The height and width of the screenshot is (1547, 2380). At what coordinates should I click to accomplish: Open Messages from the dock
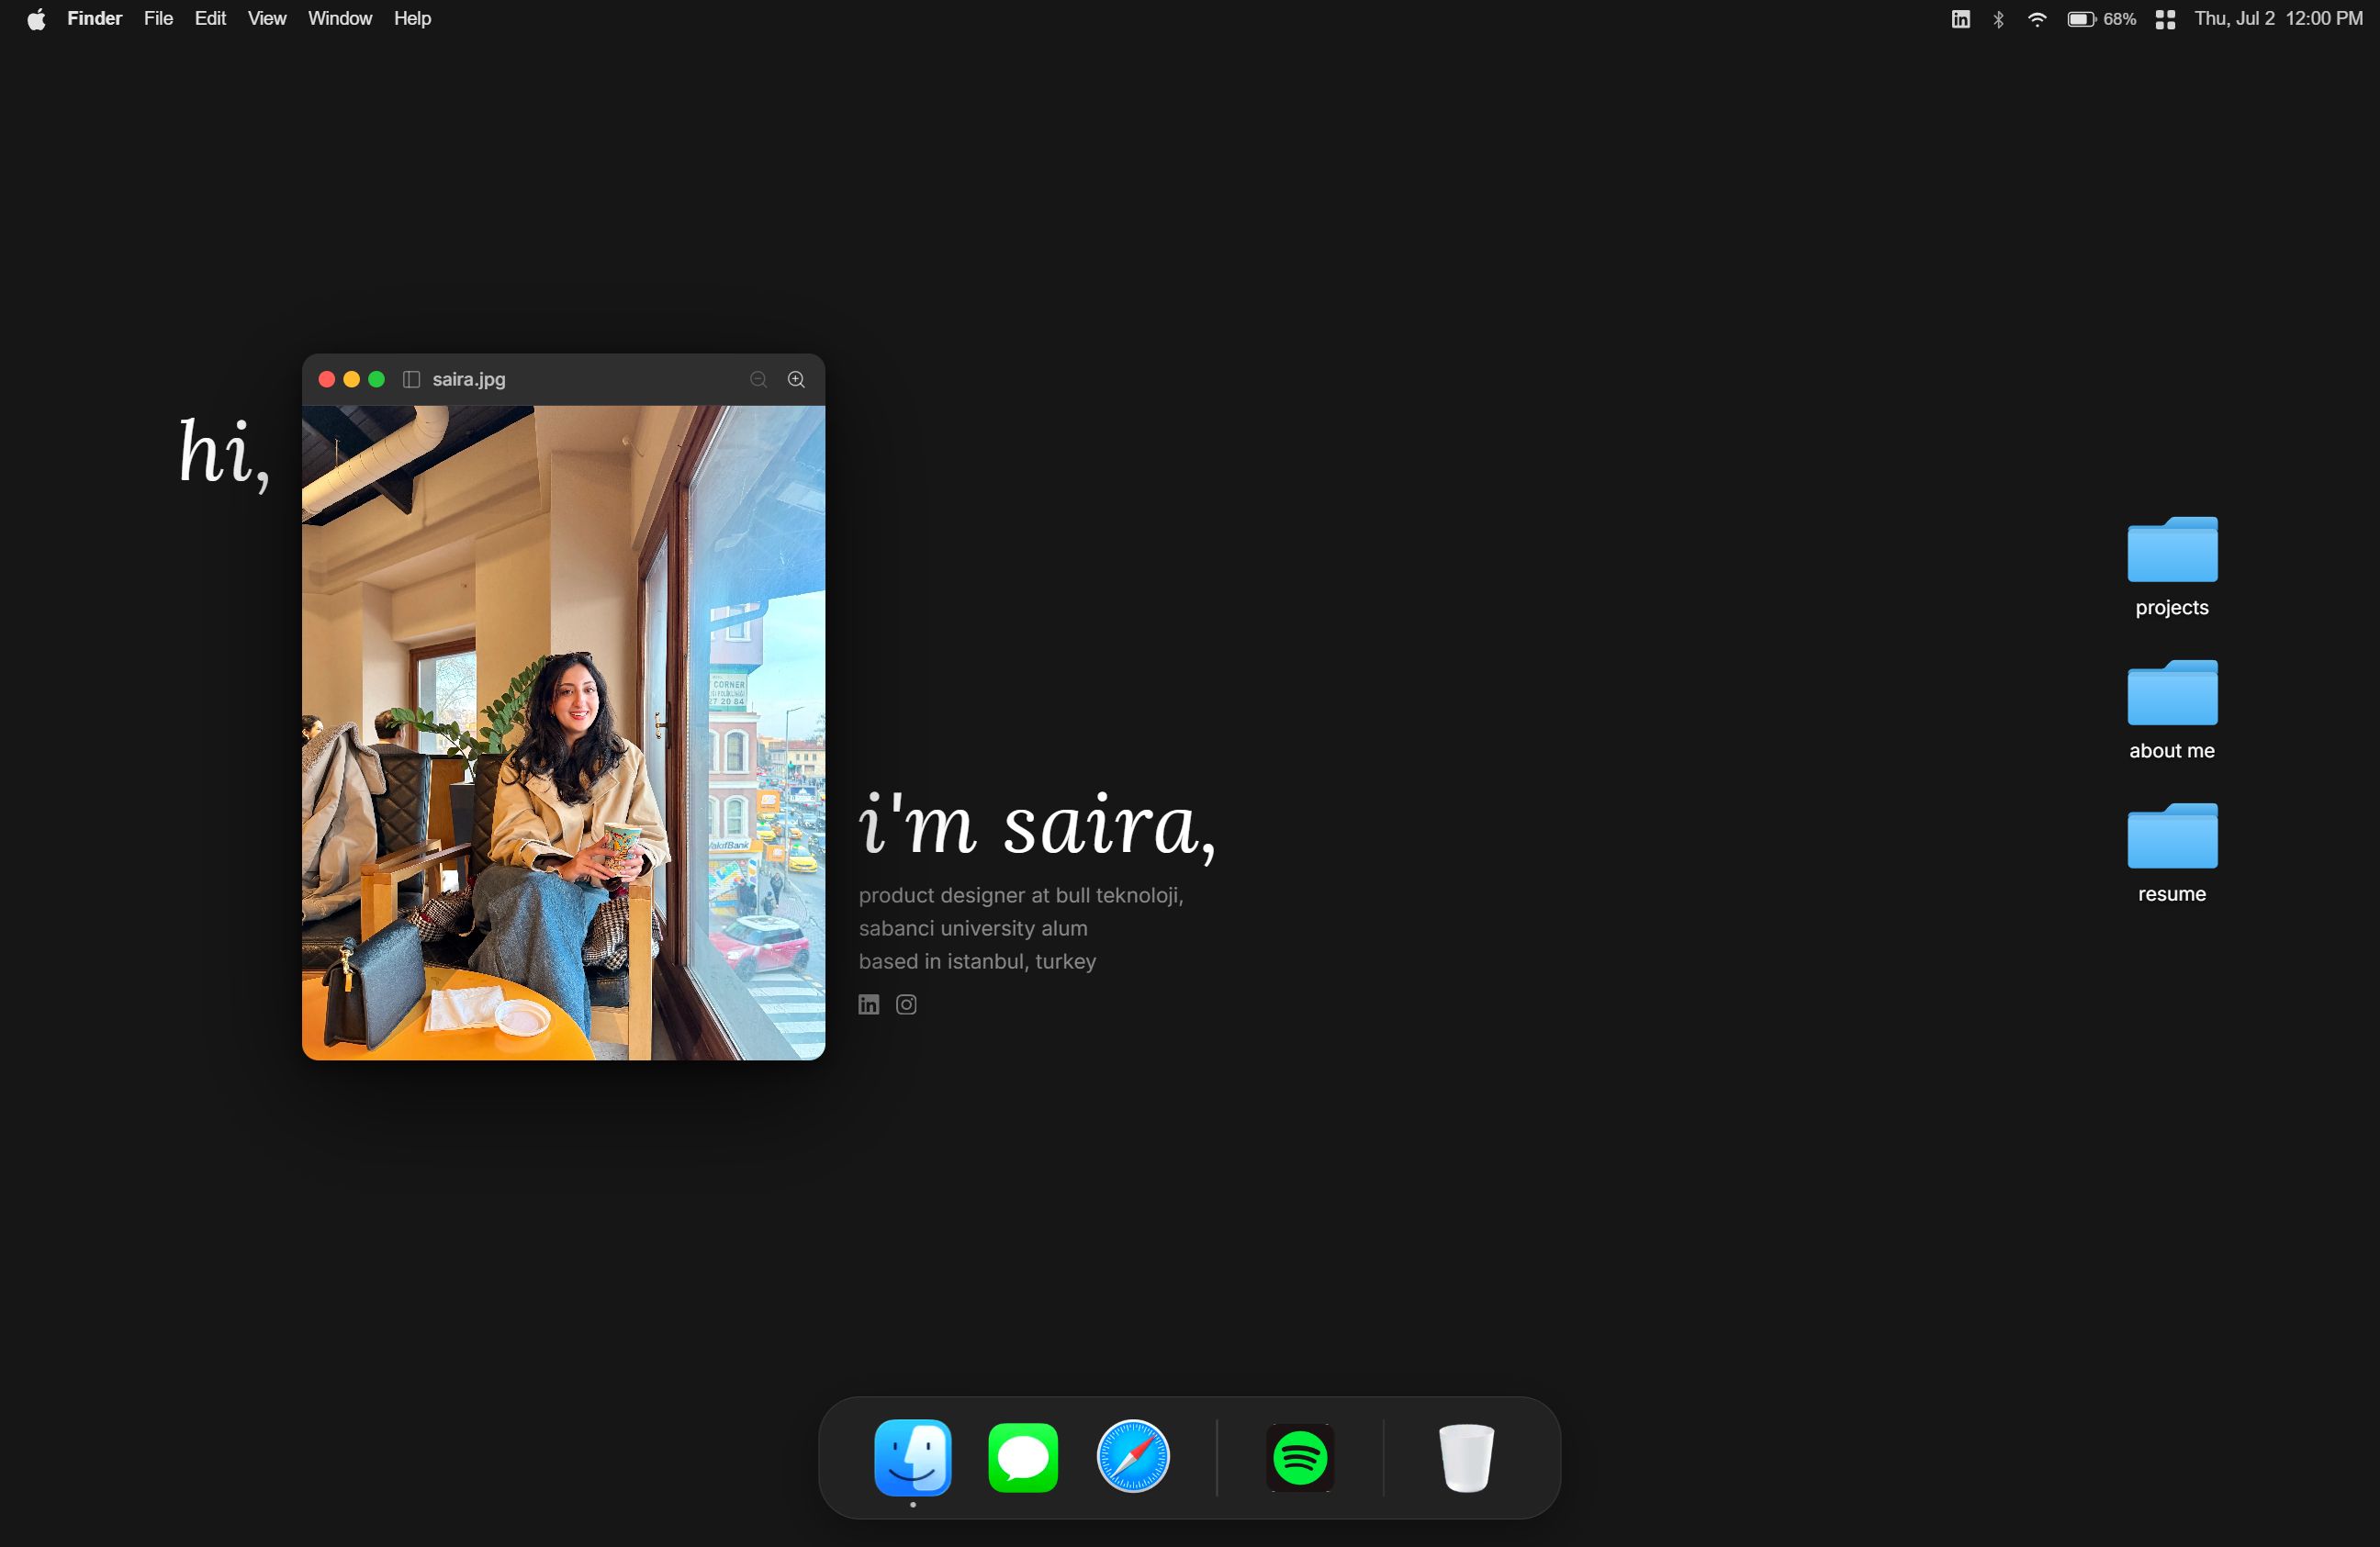(x=1023, y=1457)
